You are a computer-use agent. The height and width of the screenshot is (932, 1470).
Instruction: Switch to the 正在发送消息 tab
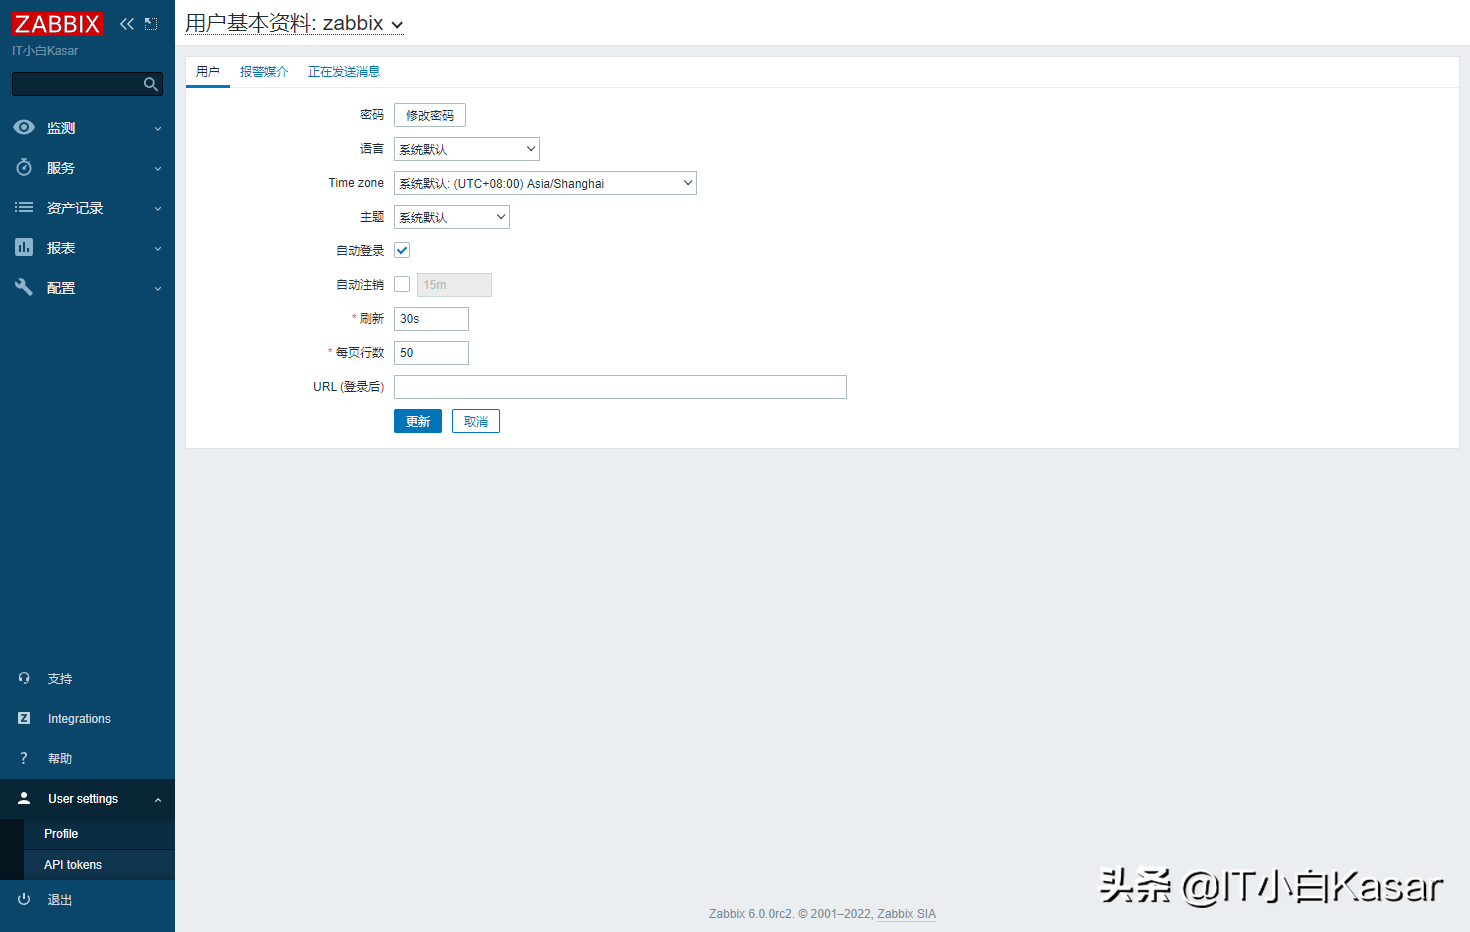(344, 72)
